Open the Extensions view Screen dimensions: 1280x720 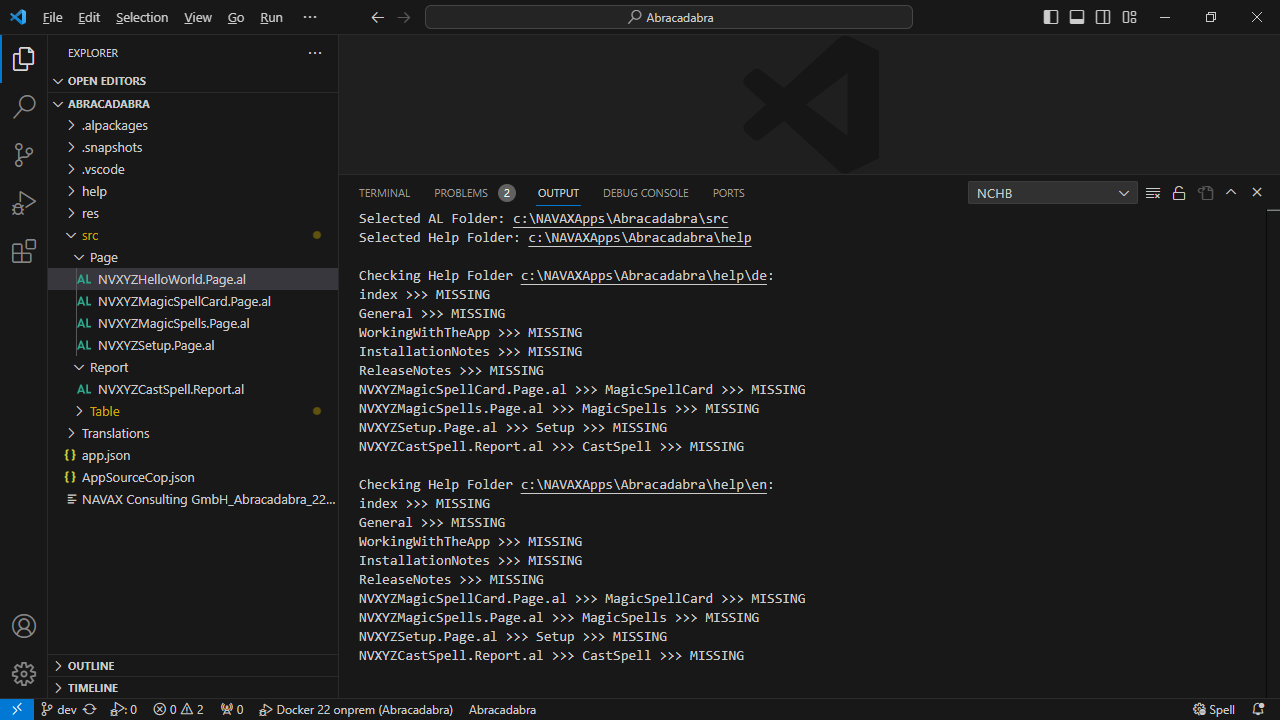(24, 252)
